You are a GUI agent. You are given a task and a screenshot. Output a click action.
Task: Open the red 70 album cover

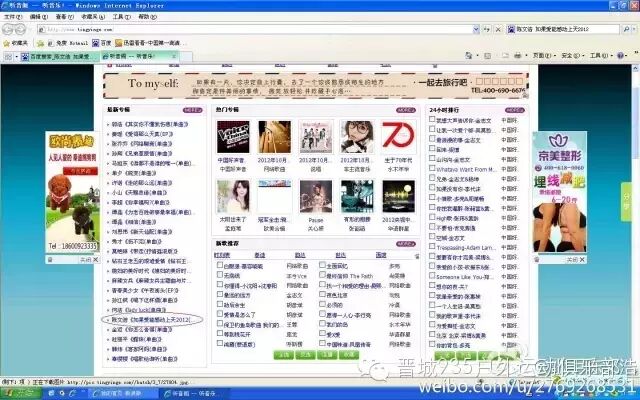[x=398, y=137]
